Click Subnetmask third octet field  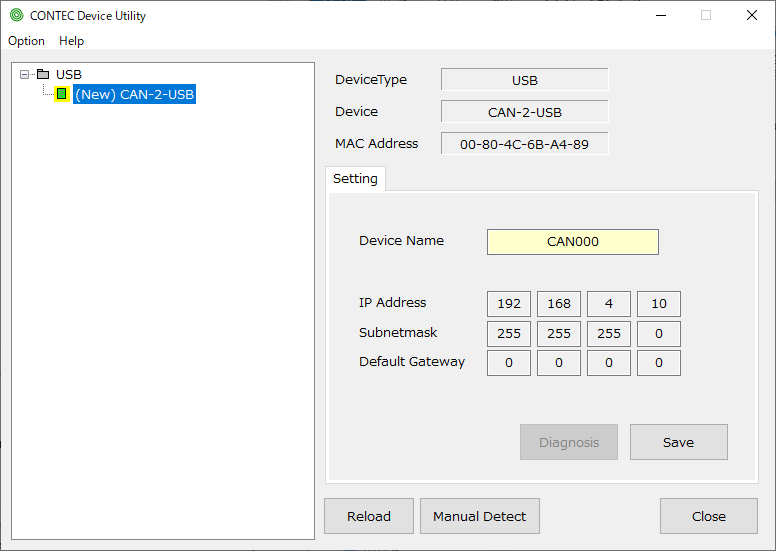point(609,334)
